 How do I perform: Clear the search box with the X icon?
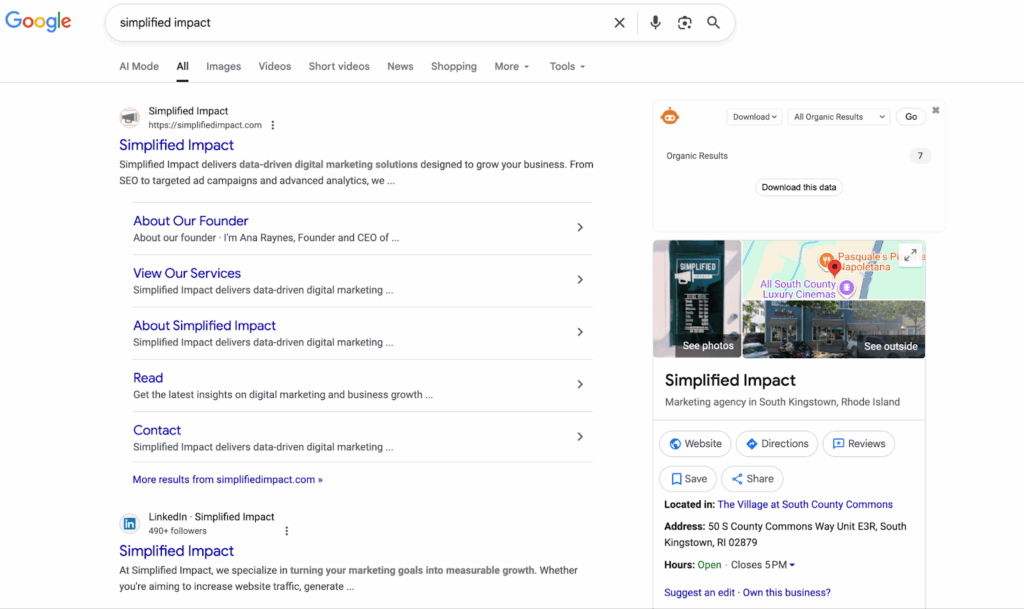coord(619,23)
